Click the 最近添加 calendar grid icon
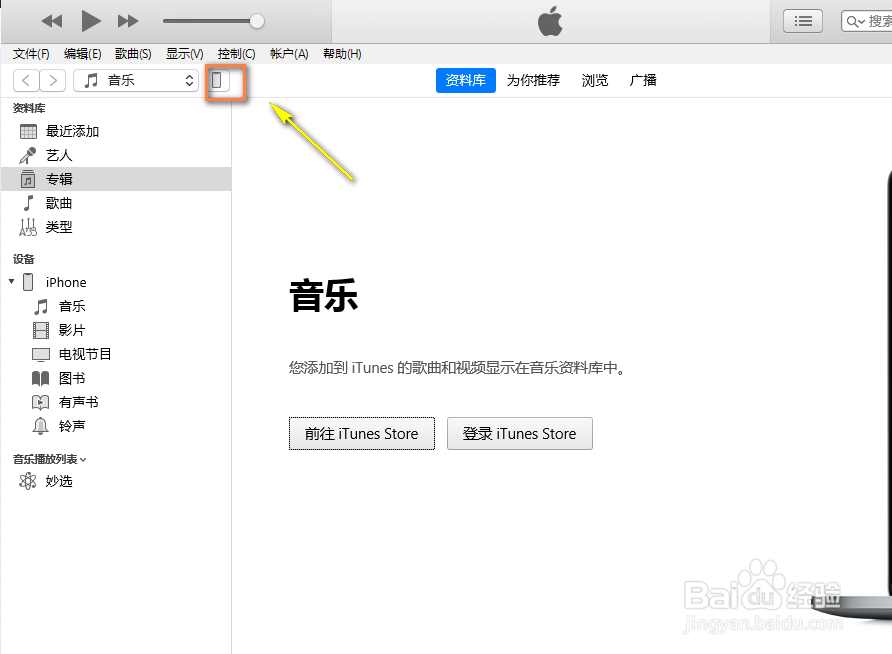The width and height of the screenshot is (892, 654). (28, 131)
